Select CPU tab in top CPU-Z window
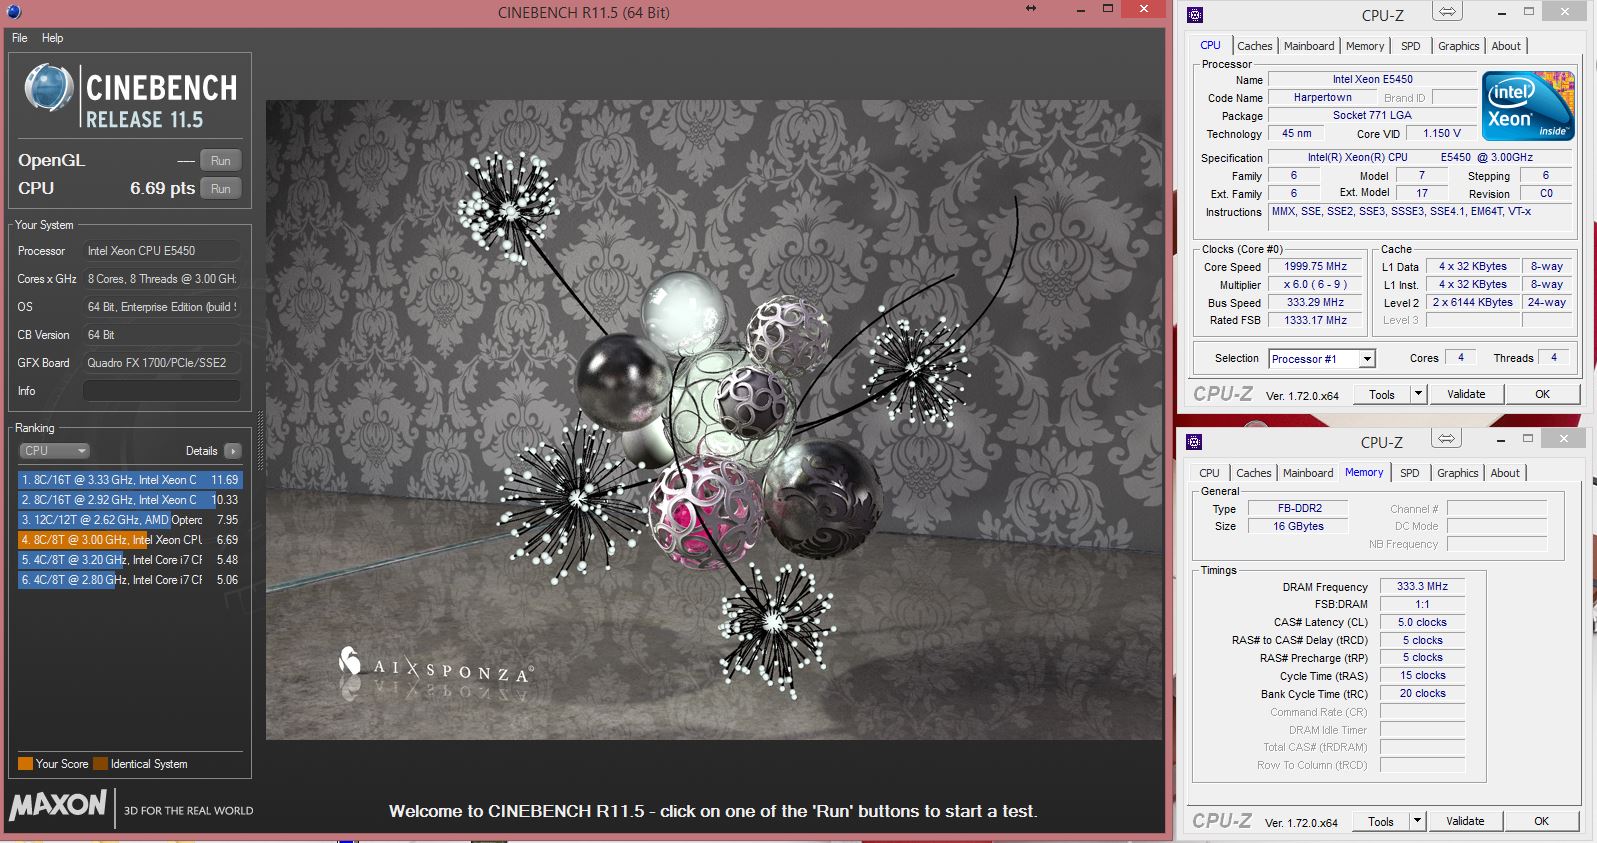Screen dimensions: 1597x843 click(1210, 46)
